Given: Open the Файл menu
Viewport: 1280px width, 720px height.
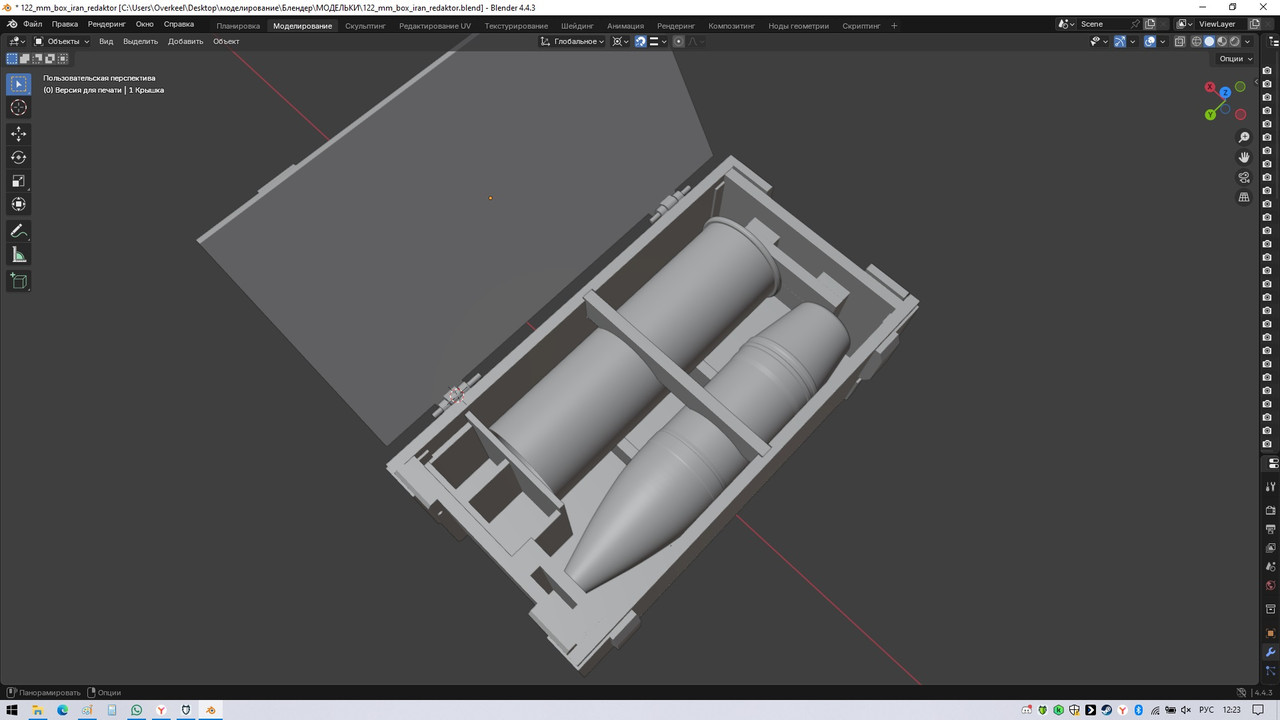Looking at the screenshot, I should [x=32, y=24].
